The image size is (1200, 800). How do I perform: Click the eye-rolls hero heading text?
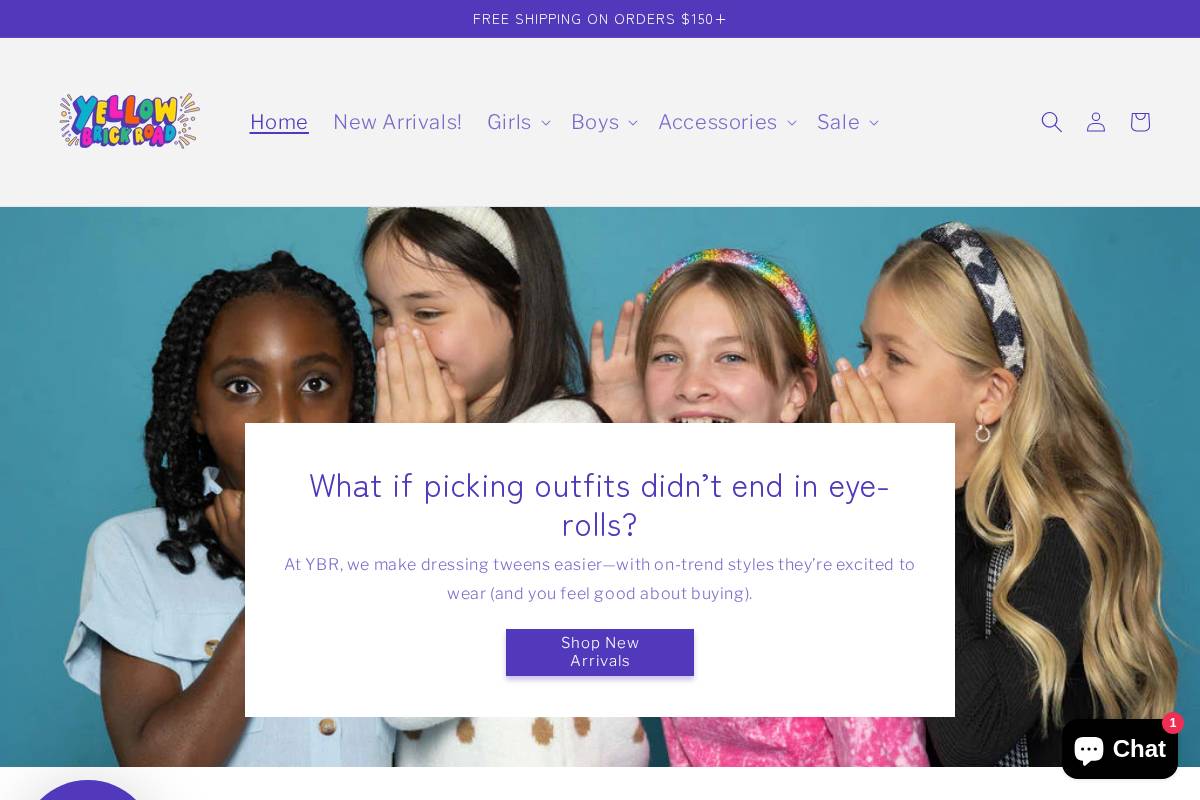(600, 504)
